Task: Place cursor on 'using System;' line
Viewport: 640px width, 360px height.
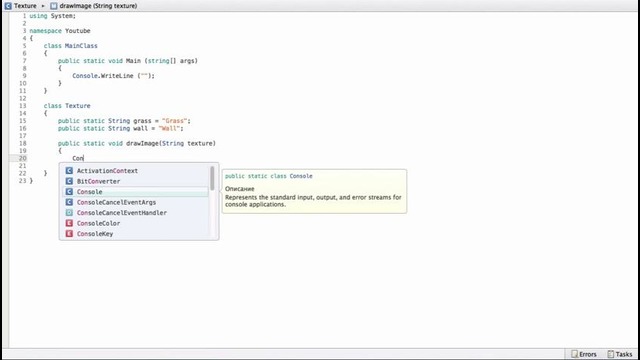Action: 52,16
